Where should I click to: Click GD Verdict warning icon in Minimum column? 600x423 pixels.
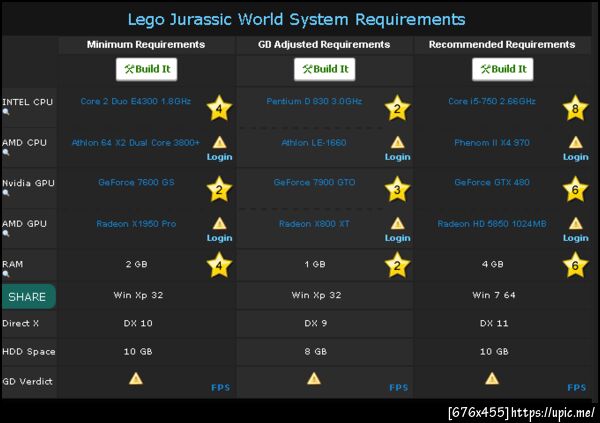136,379
